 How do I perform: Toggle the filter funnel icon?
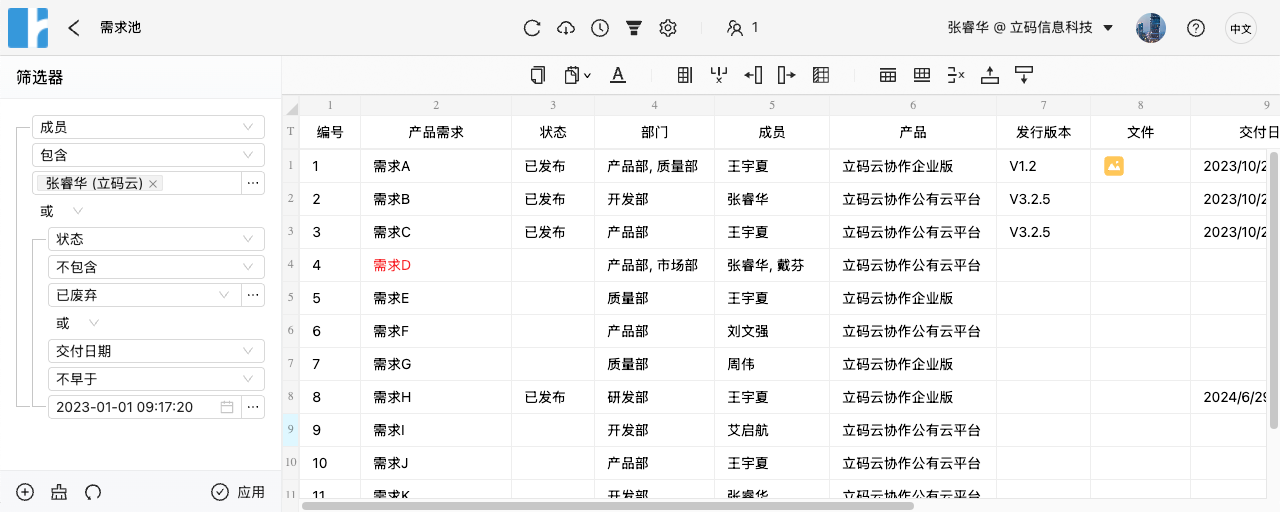point(634,28)
